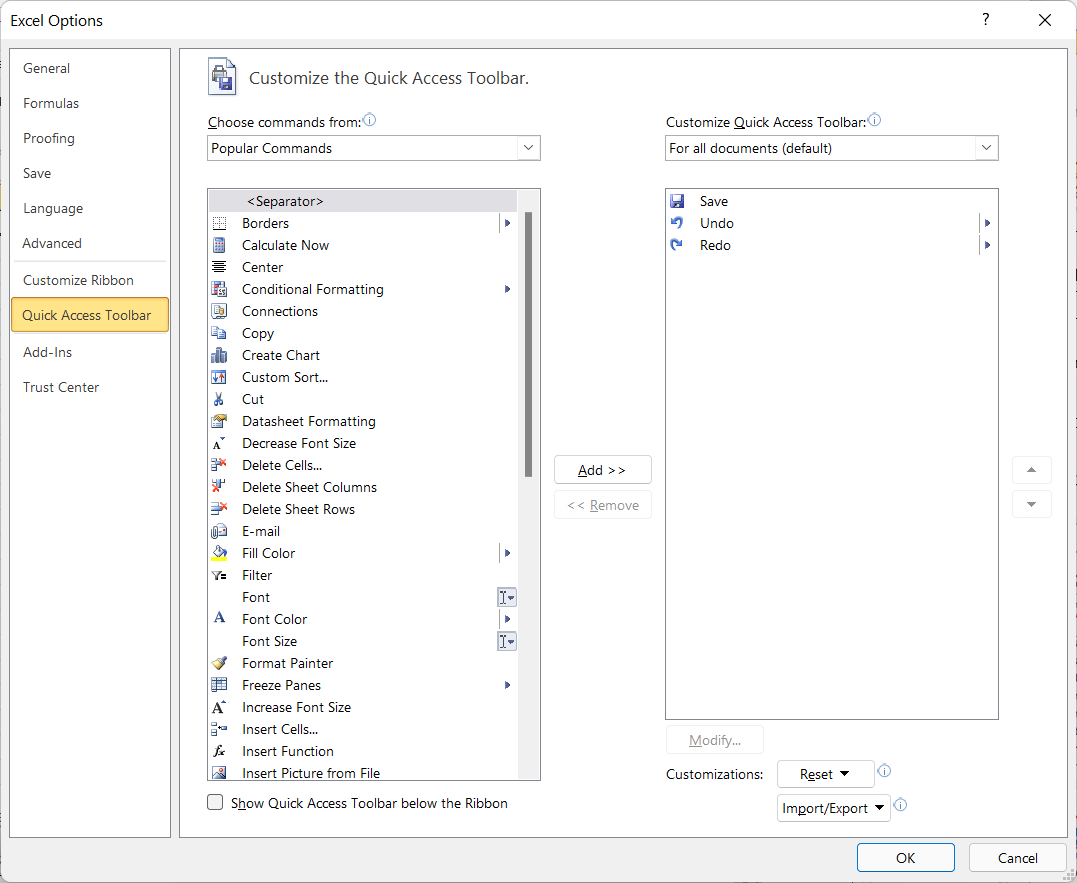Open the Trust Center category
This screenshot has height=883, width=1077.
[x=61, y=387]
